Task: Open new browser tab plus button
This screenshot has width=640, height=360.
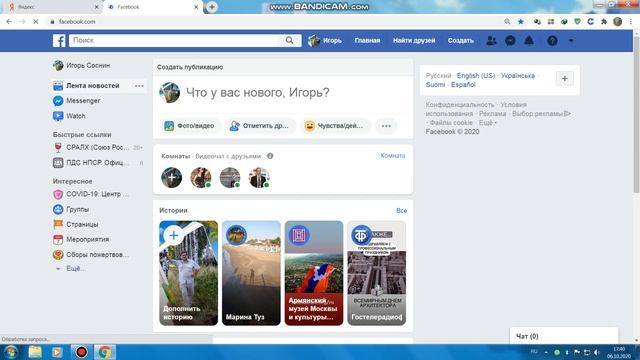Action: click(x=212, y=7)
